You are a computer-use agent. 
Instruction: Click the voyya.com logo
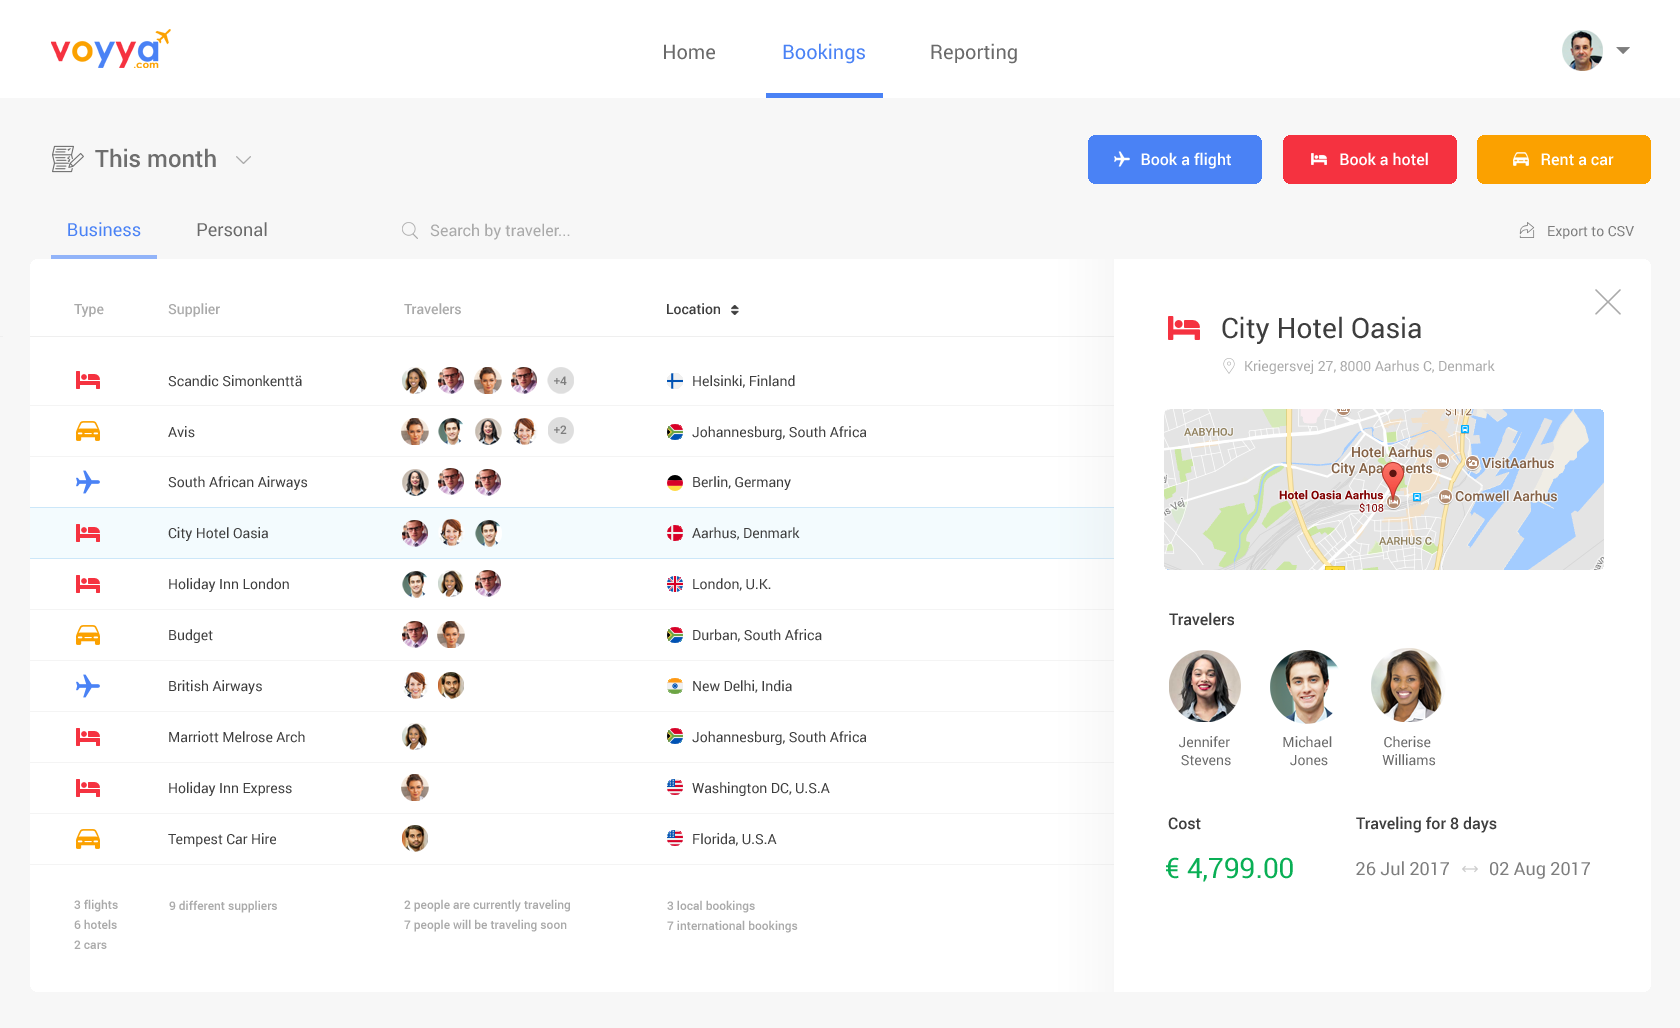[x=110, y=49]
